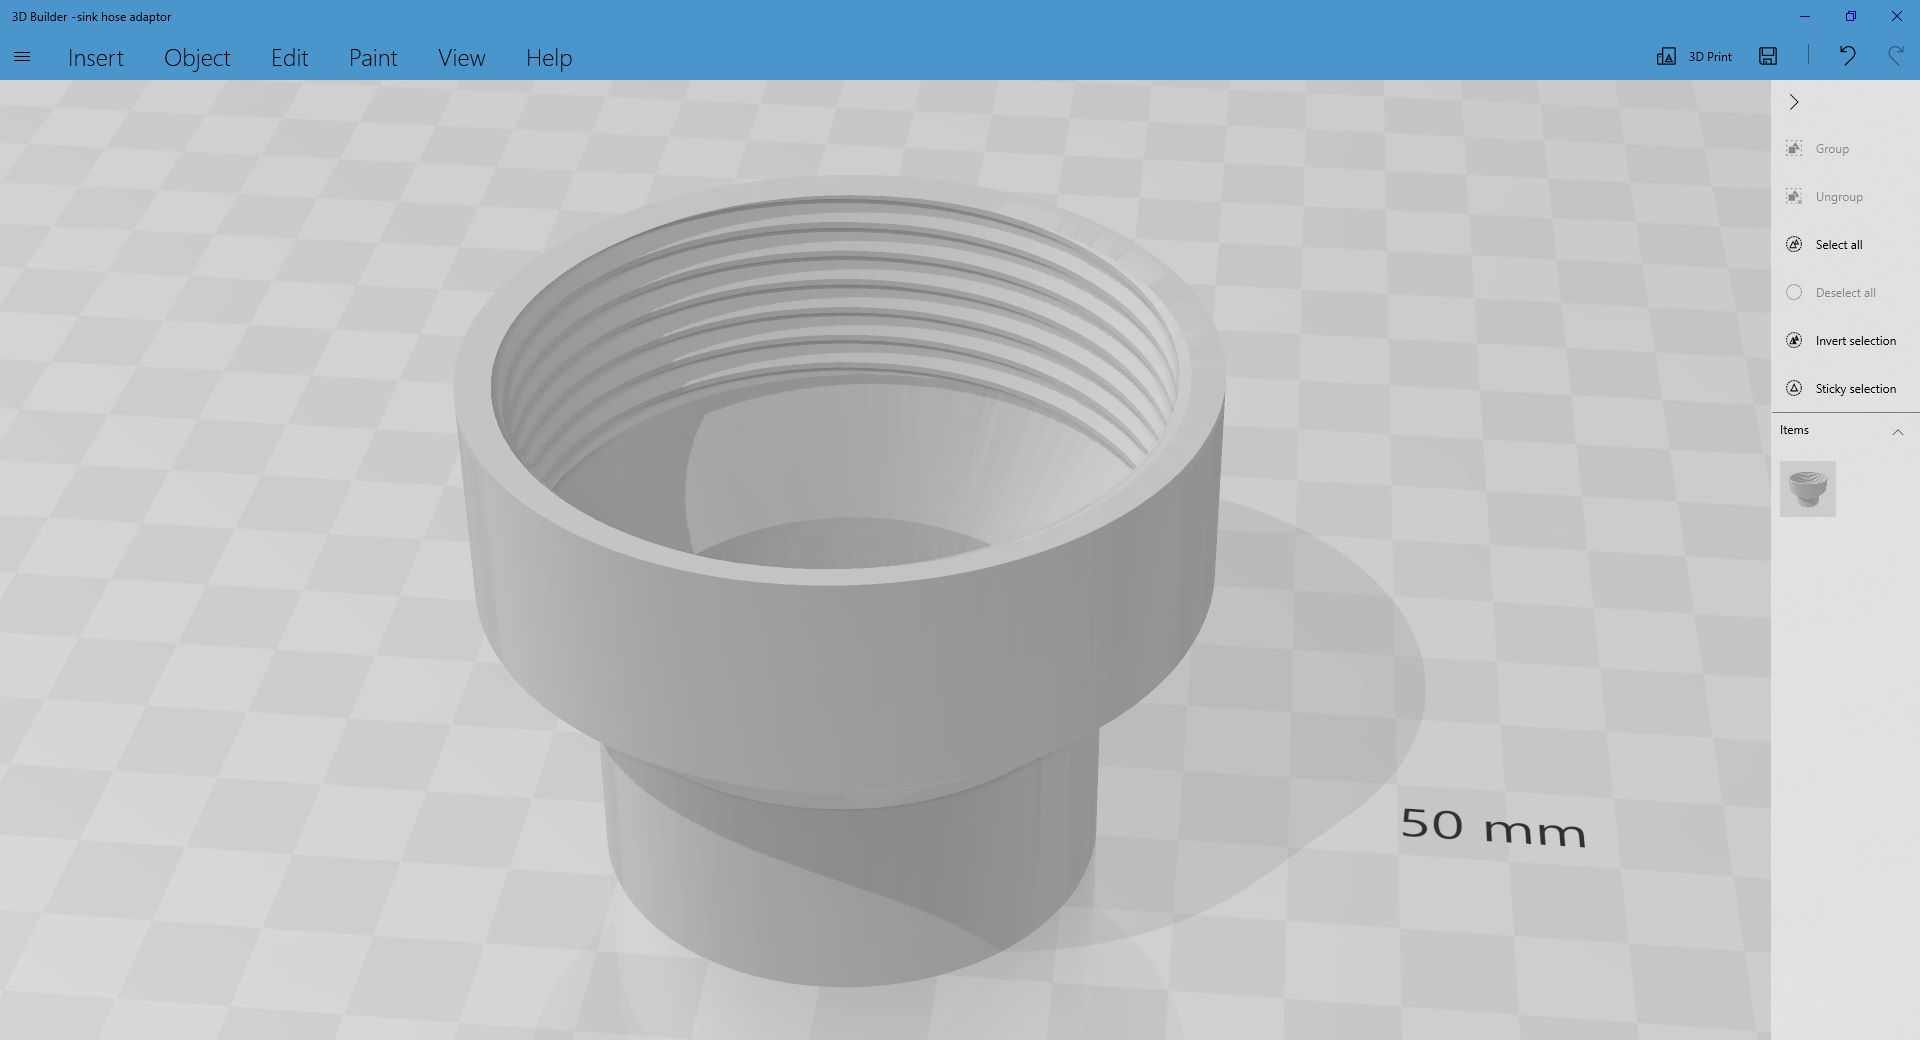This screenshot has width=1920, height=1040.
Task: Click the Invert selection icon
Action: coord(1794,341)
